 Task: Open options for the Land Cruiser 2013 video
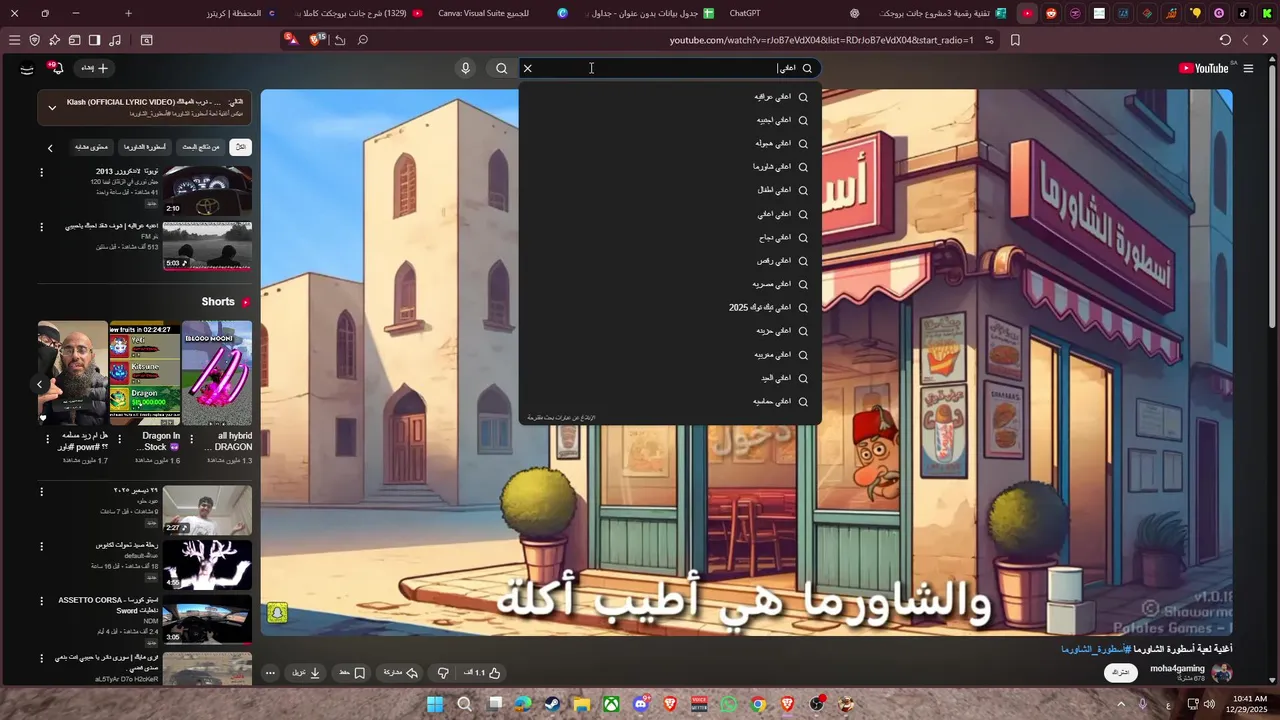point(41,173)
